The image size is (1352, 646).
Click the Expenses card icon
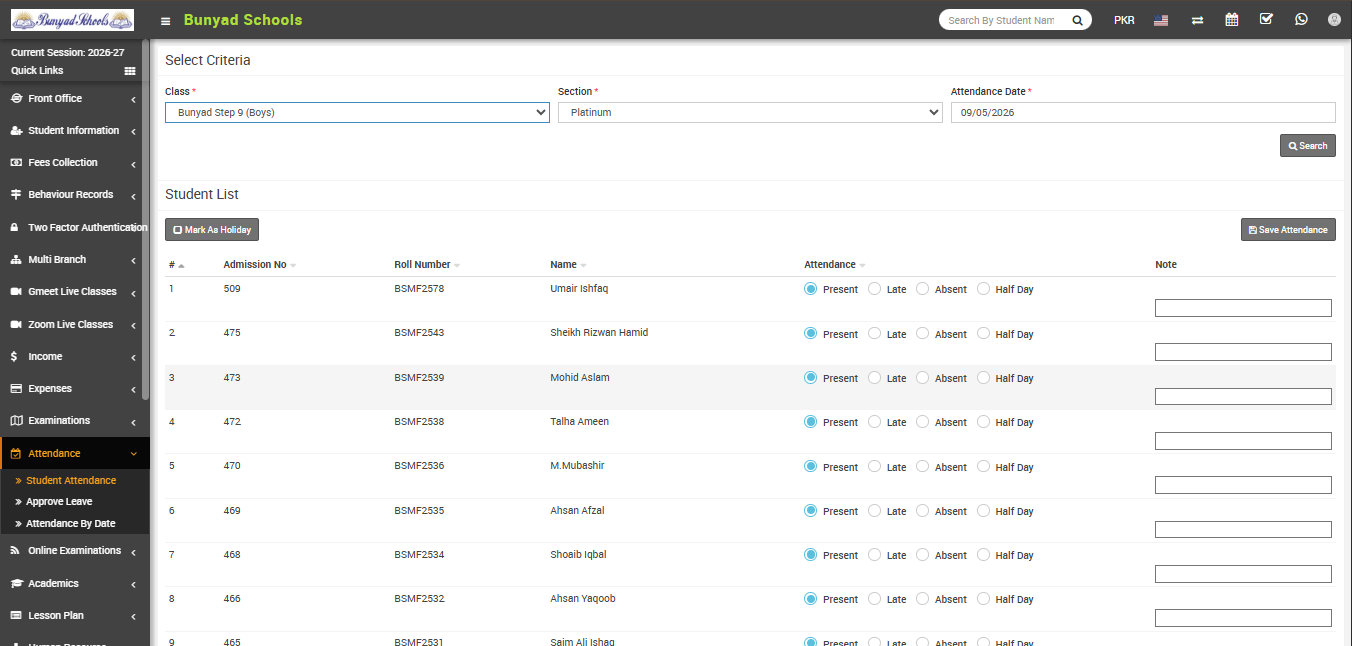[x=16, y=389]
